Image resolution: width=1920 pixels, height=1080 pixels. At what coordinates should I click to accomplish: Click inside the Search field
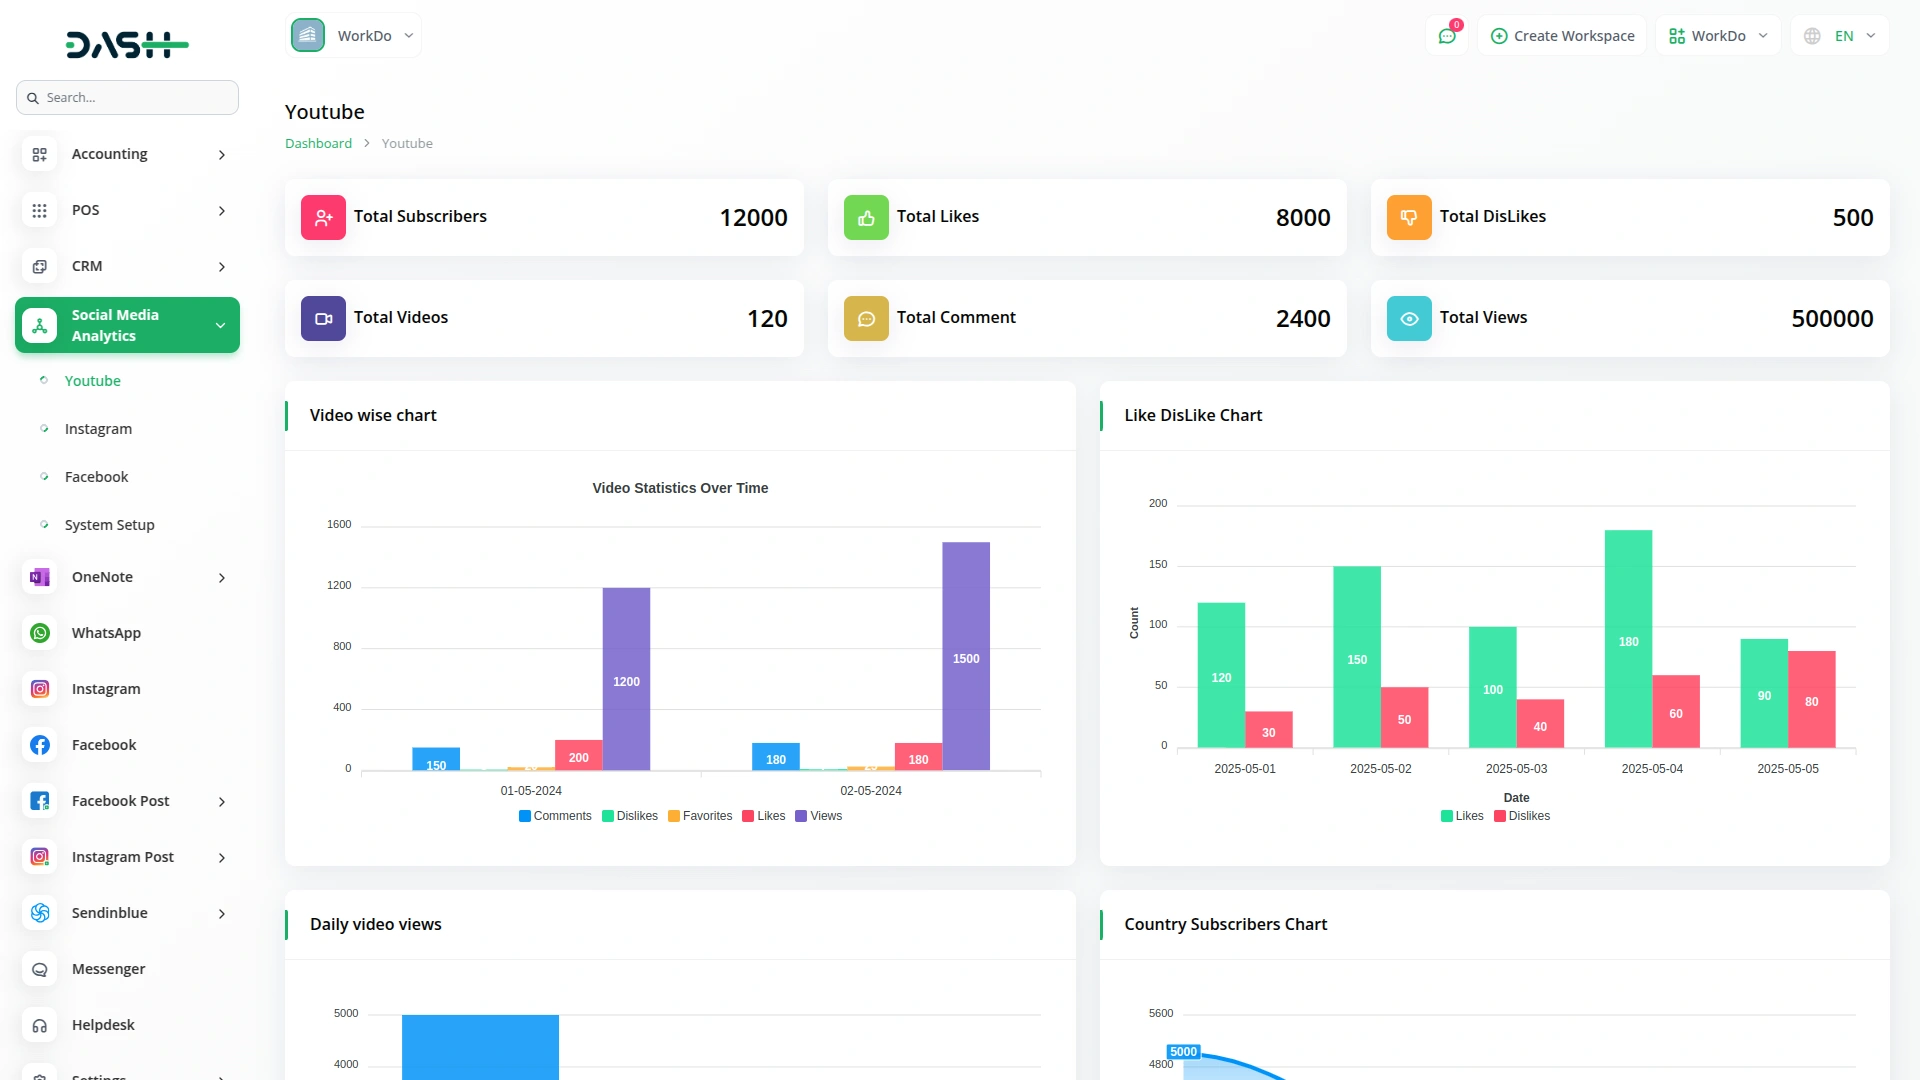click(x=127, y=97)
